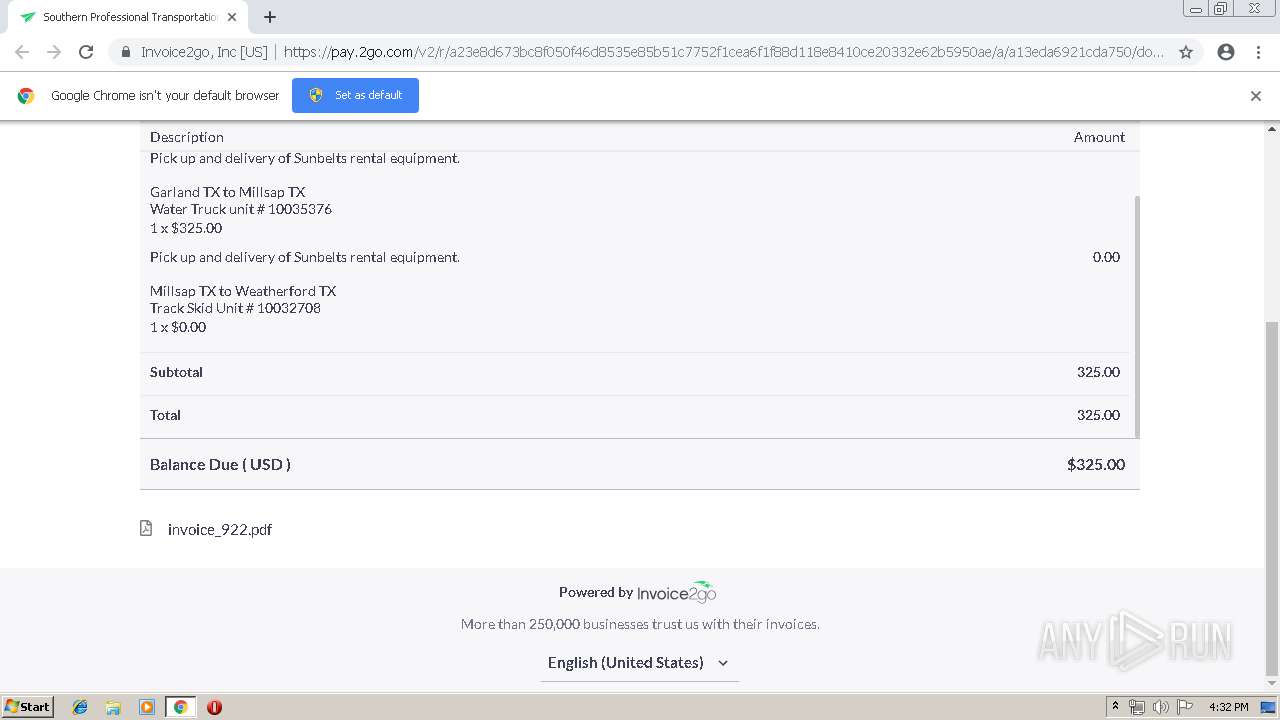Screen dimensions: 1280x720
Task: Click the Millsap TX to Weatherford TX text
Action: 243,291
